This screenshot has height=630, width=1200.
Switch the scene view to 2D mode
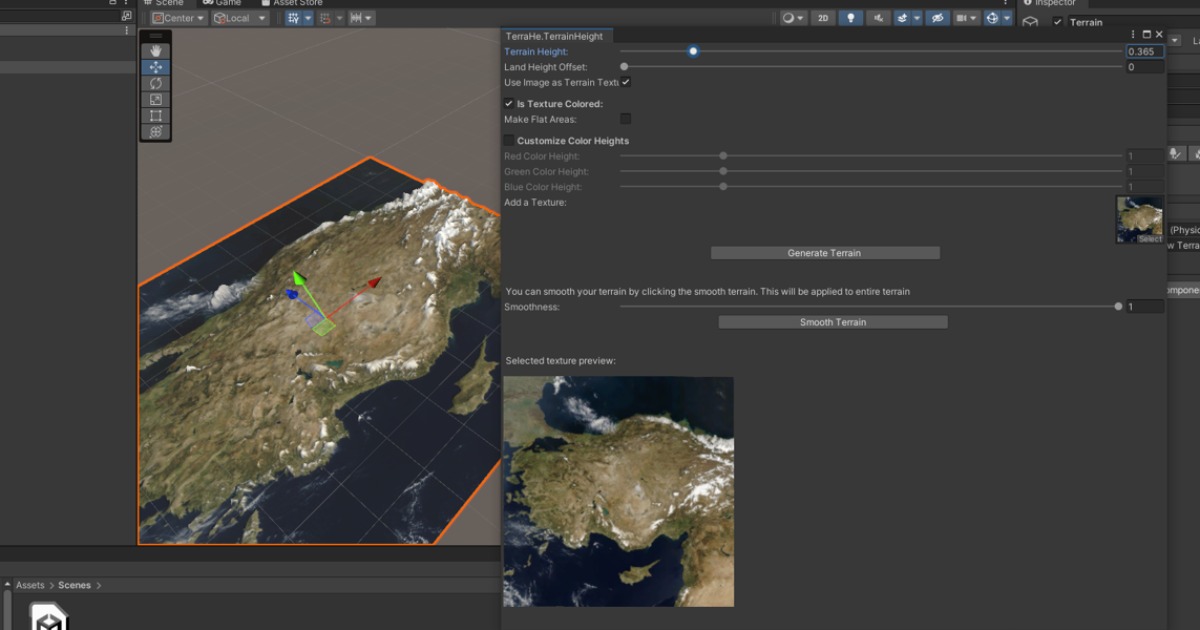[824, 17]
